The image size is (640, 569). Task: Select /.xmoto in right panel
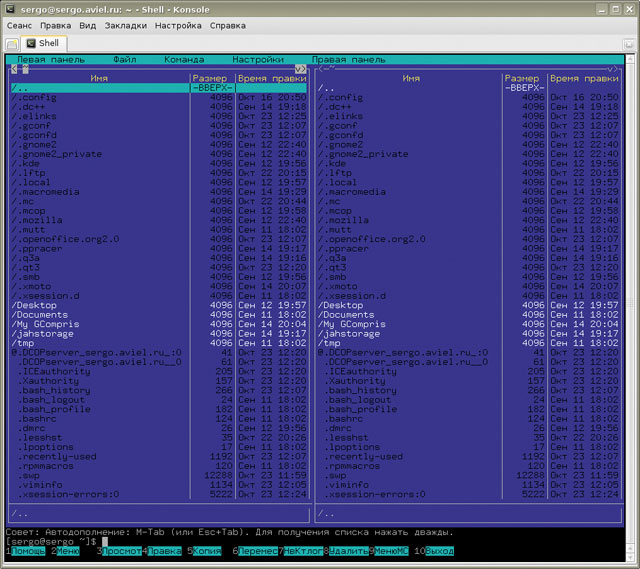click(469, 287)
